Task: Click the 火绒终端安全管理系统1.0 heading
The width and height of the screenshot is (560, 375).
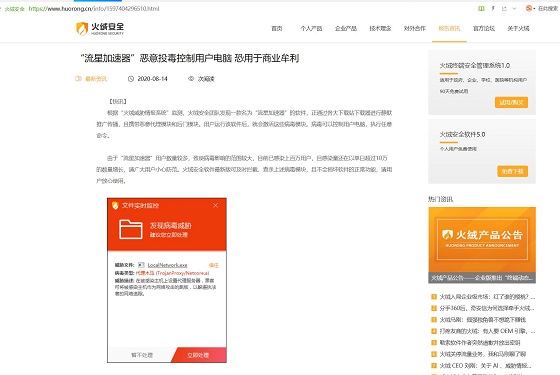Action: click(x=475, y=65)
